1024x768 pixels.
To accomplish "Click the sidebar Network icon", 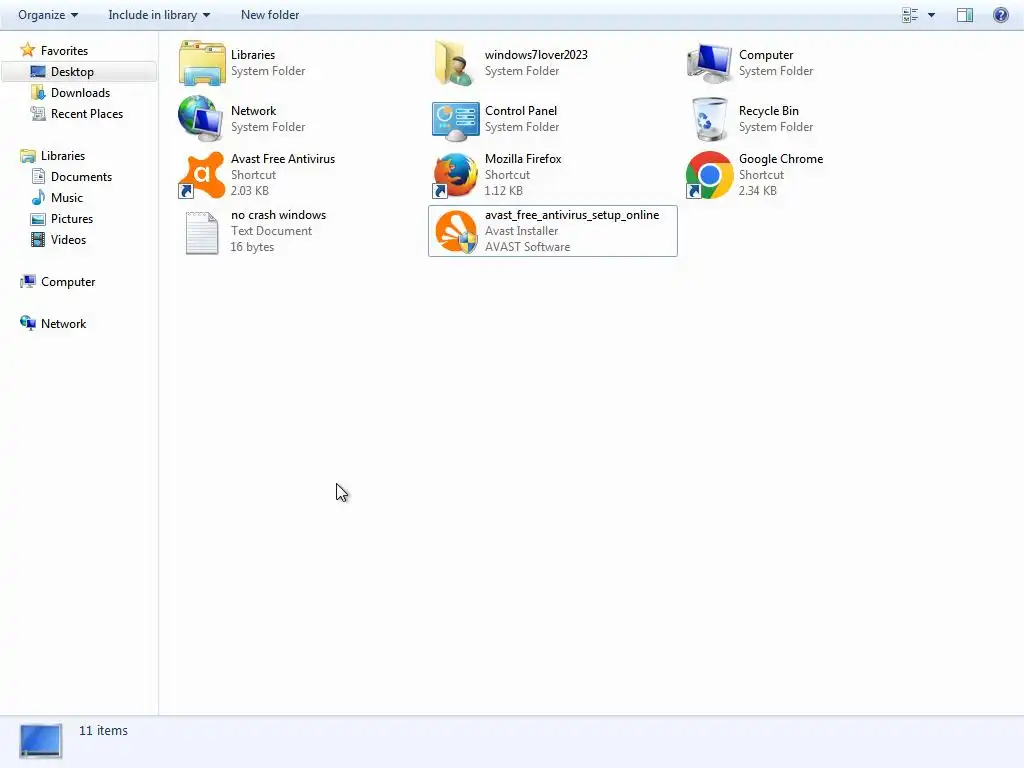I will point(27,323).
